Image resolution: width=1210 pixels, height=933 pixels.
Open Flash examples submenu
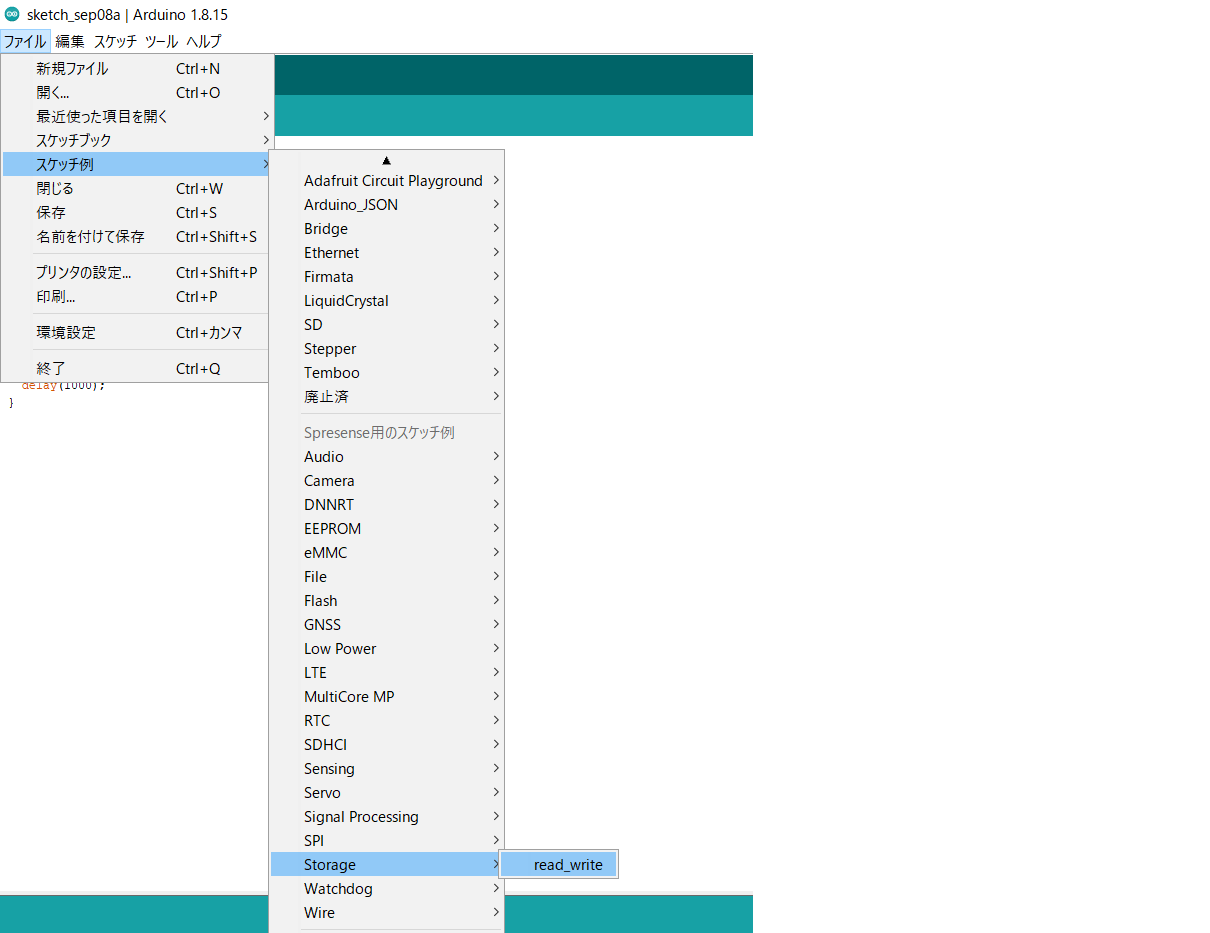386,601
